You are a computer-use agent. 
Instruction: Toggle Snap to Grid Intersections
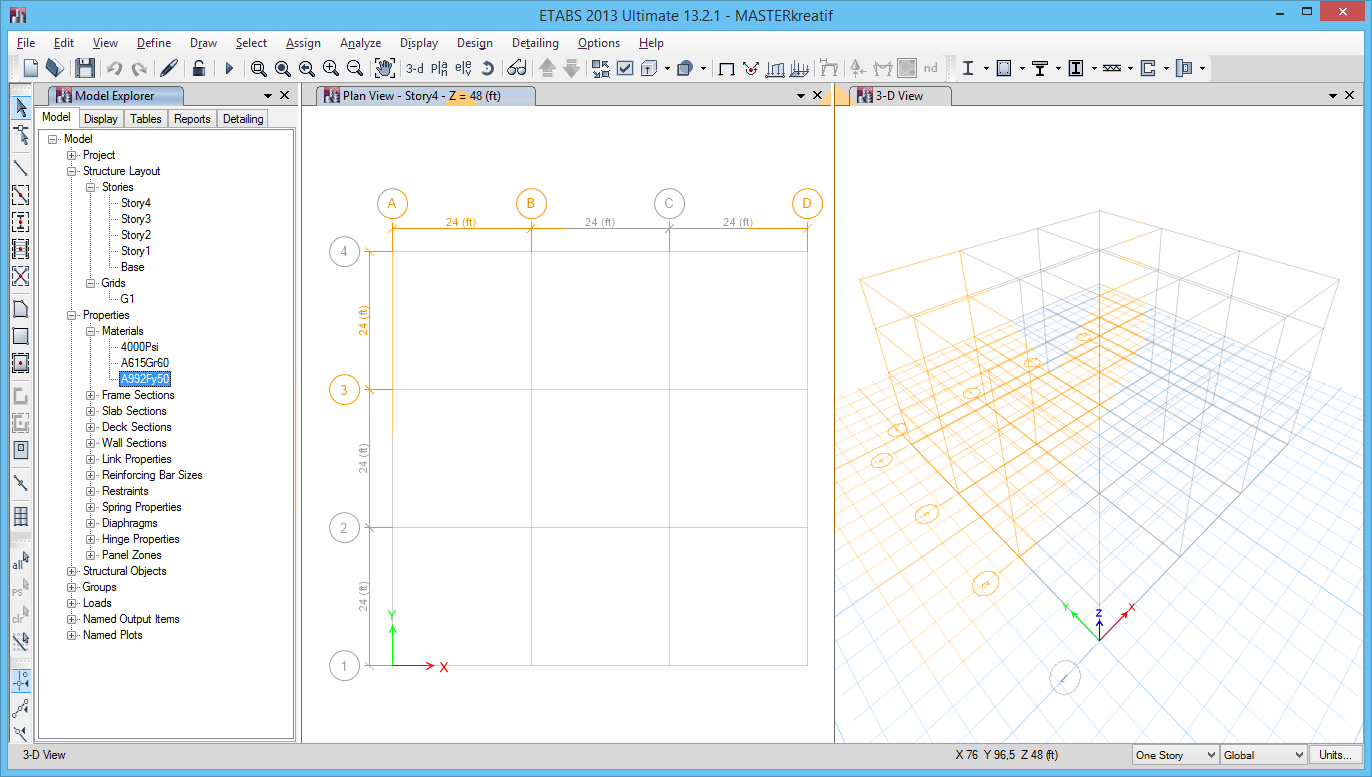pos(20,681)
